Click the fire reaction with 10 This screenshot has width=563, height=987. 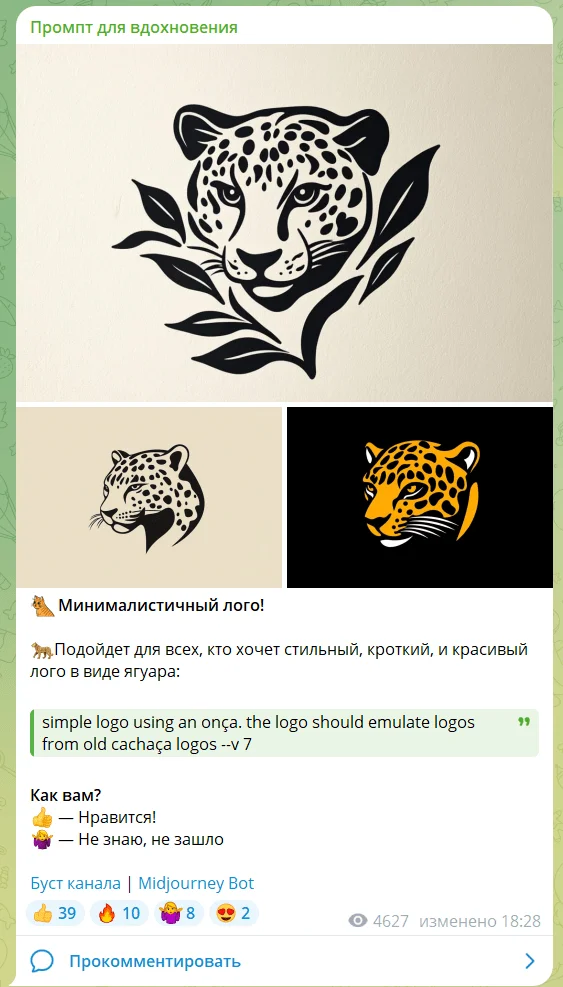click(119, 913)
